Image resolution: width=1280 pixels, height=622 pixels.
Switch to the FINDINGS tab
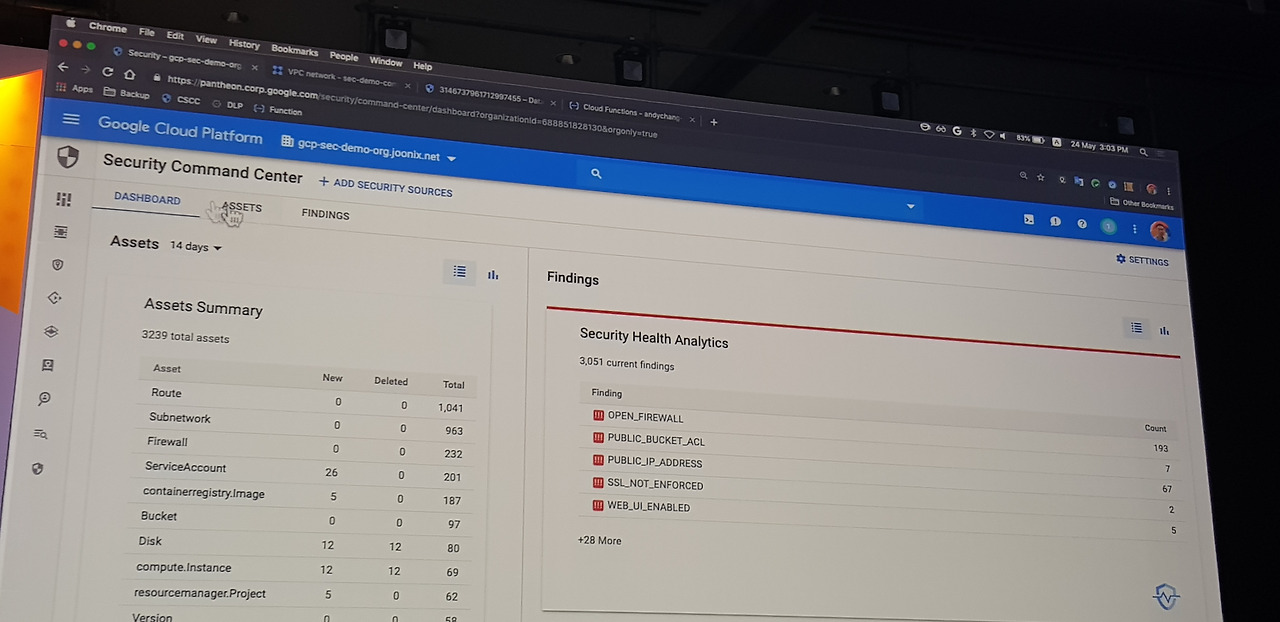coord(326,214)
